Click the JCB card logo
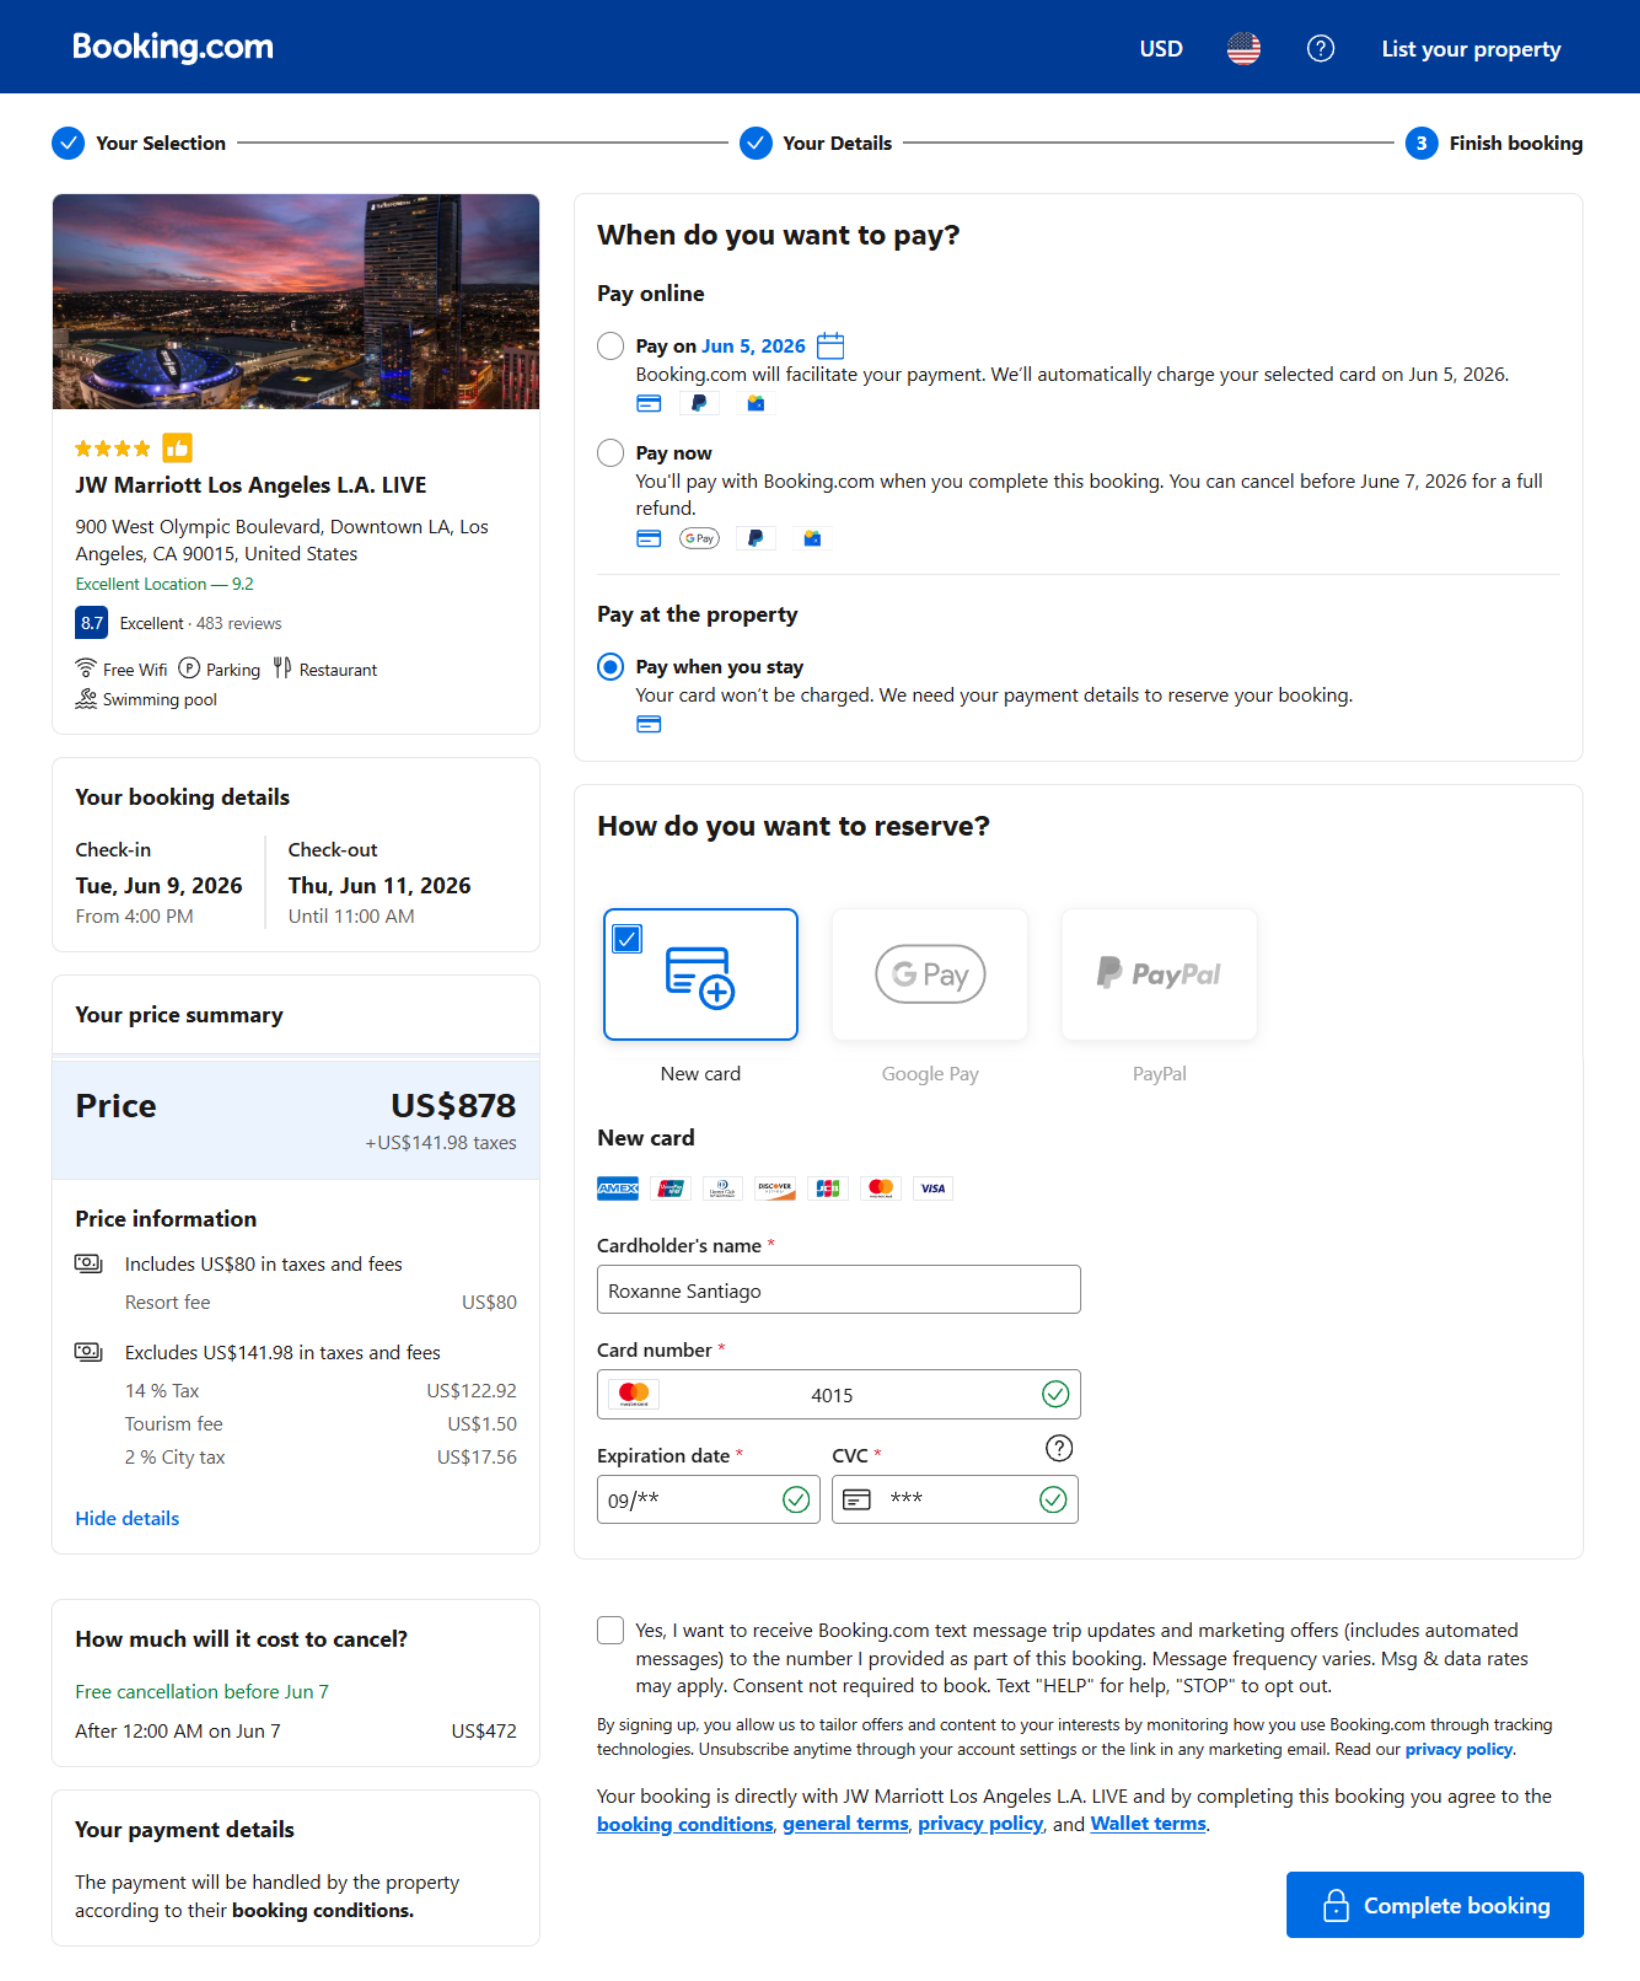Screen dimensions: 1640x1981 [828, 1188]
